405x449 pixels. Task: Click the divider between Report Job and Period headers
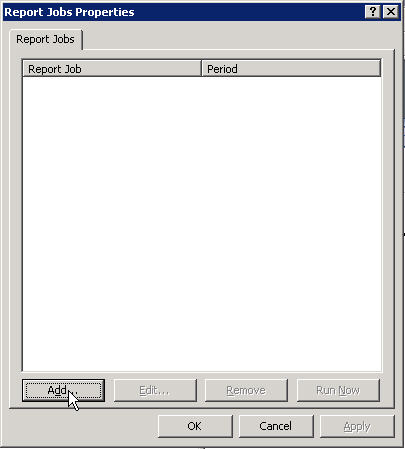pyautogui.click(x=202, y=69)
